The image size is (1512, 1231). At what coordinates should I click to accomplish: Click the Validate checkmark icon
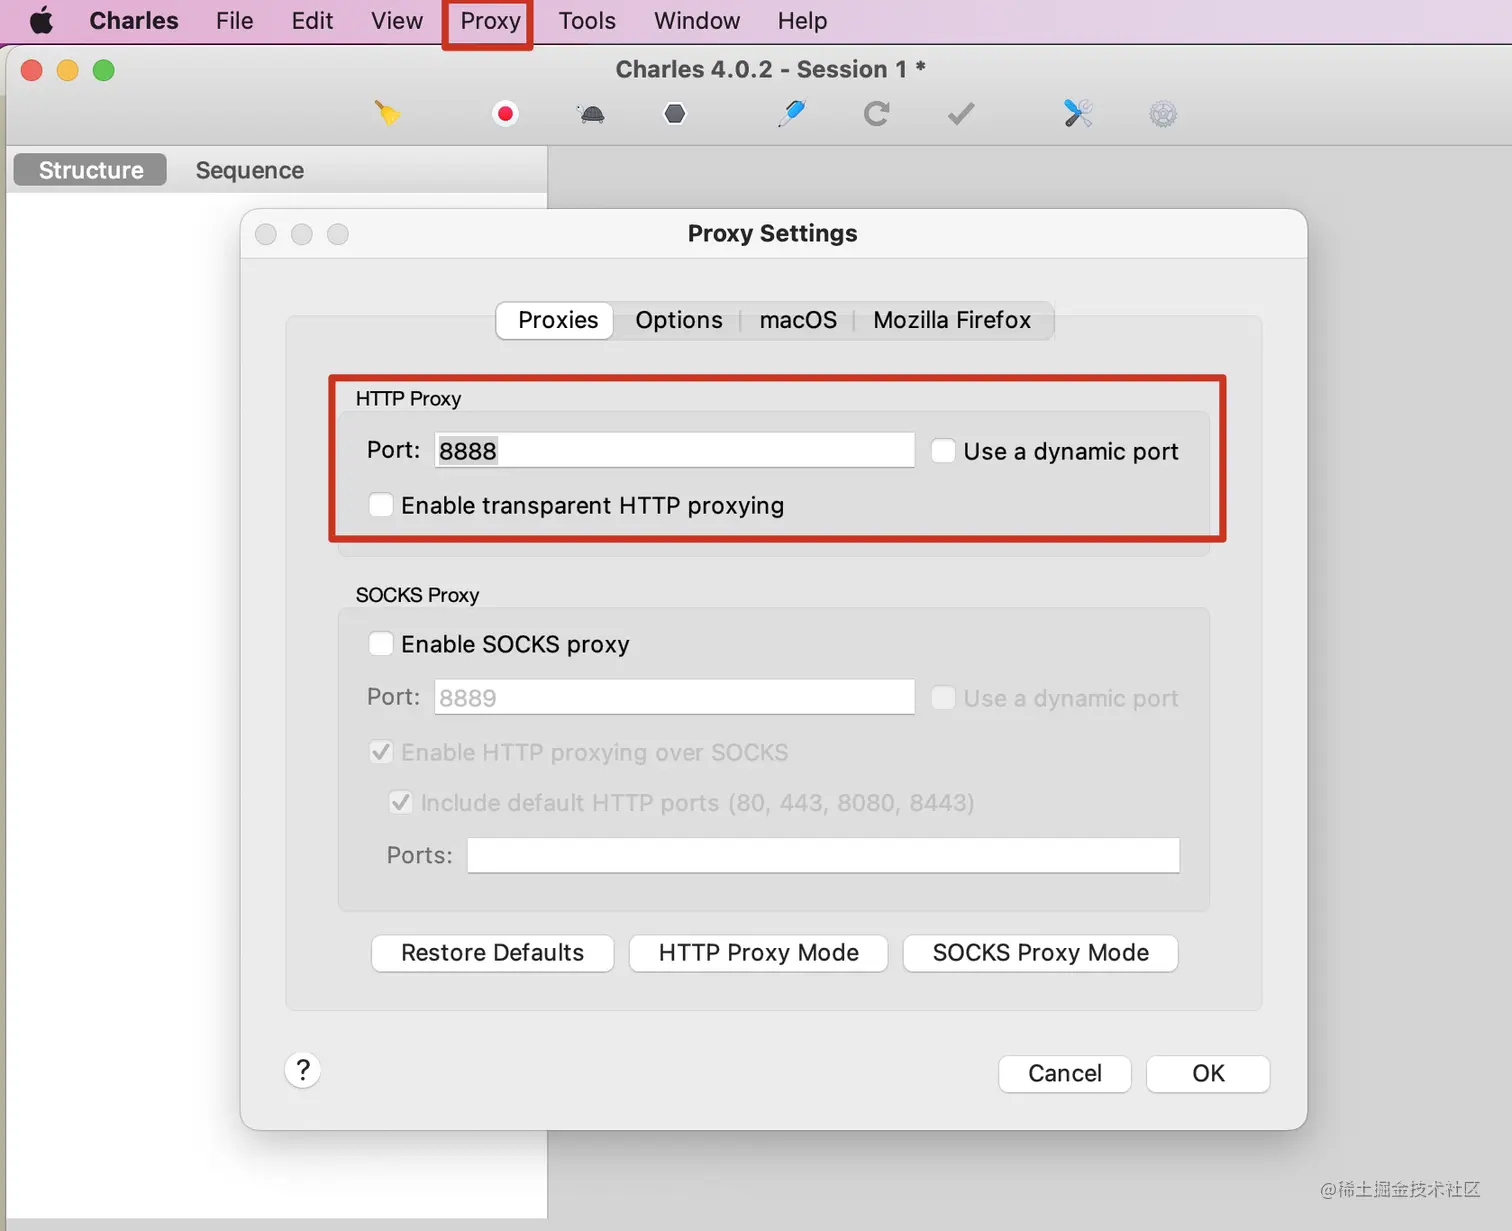pos(961,114)
